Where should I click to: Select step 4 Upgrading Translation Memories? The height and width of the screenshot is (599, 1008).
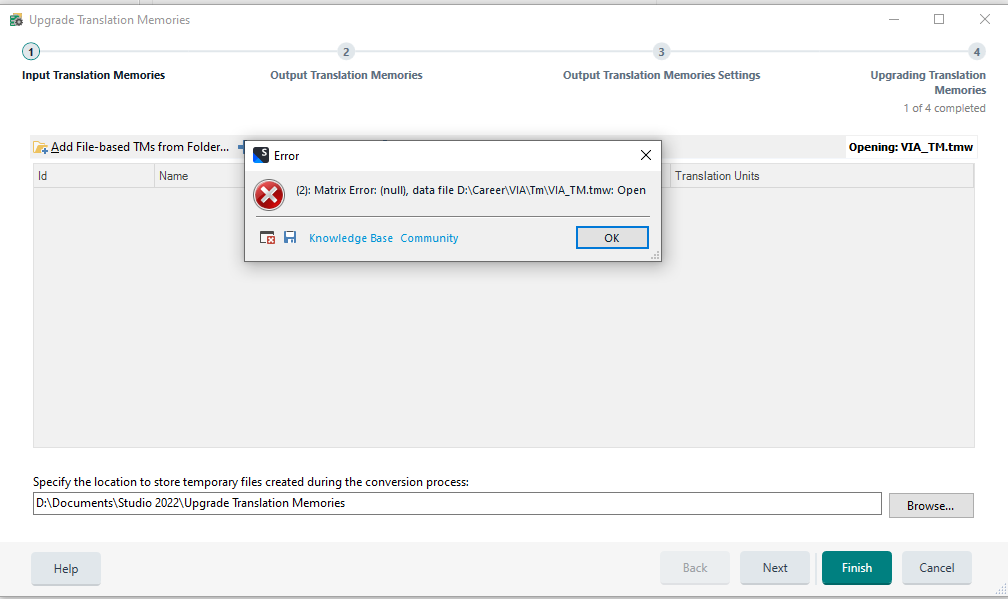976,51
